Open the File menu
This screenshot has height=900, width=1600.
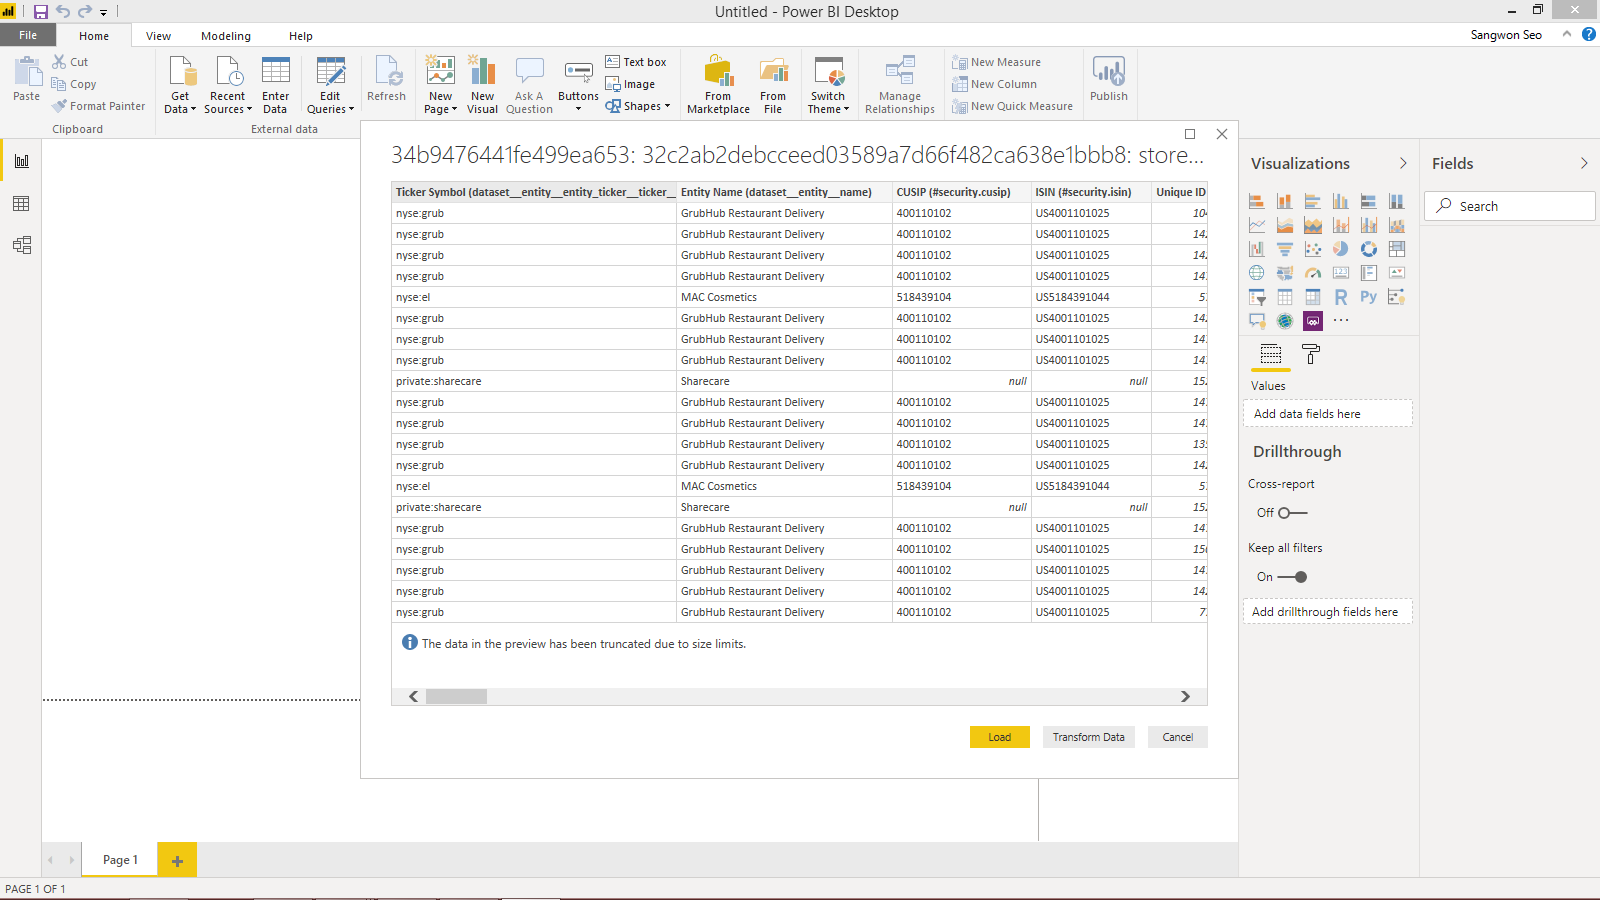[x=28, y=35]
